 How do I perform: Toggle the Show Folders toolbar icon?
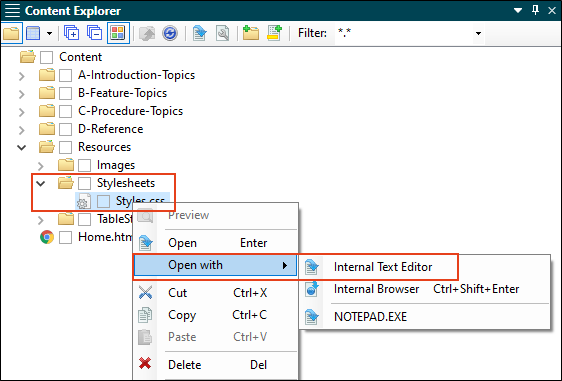tap(11, 33)
